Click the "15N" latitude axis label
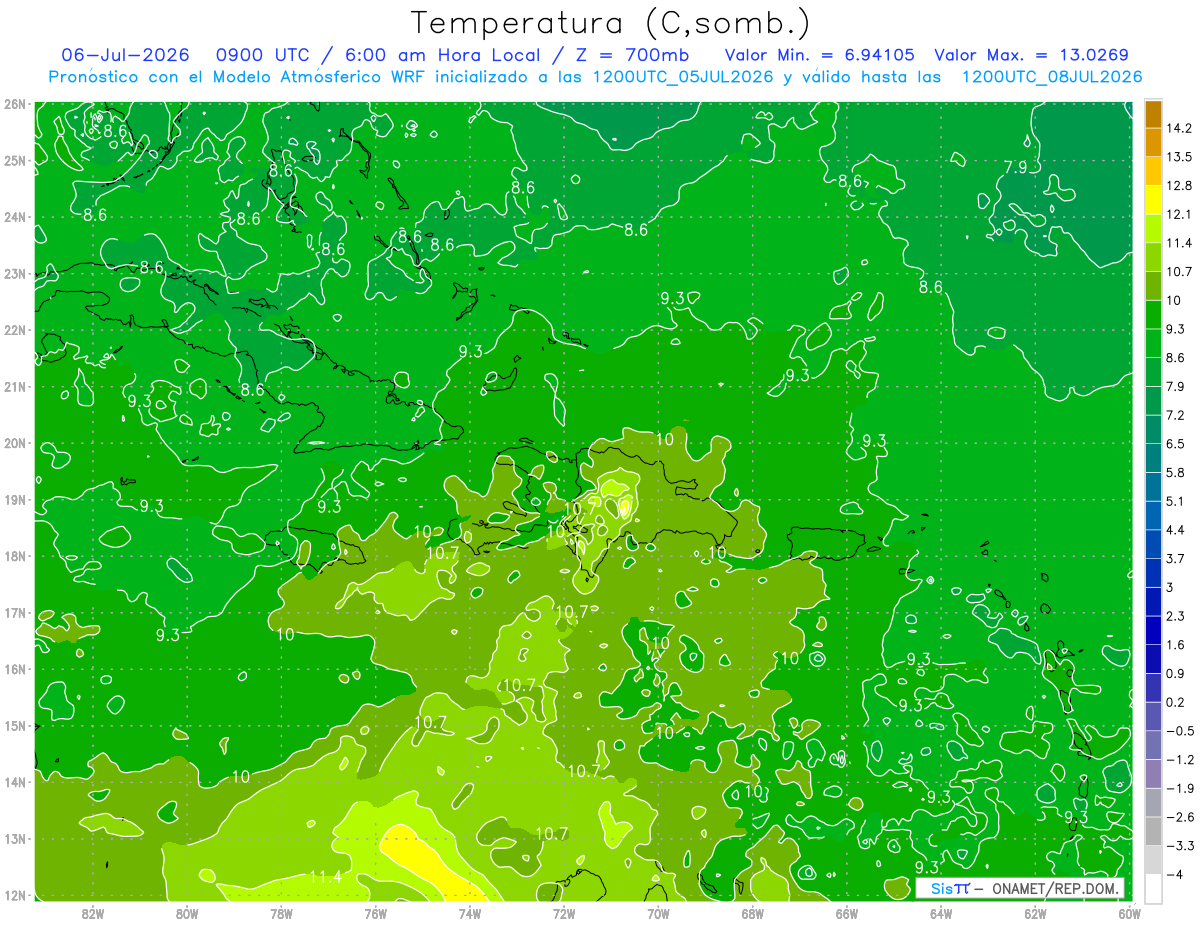 click(14, 726)
